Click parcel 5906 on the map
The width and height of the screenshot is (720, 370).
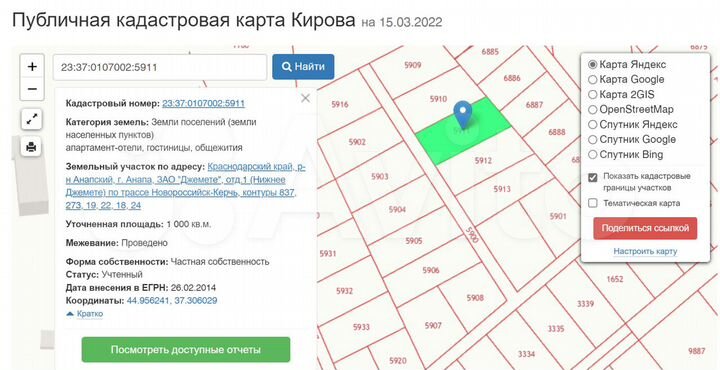coord(431,270)
